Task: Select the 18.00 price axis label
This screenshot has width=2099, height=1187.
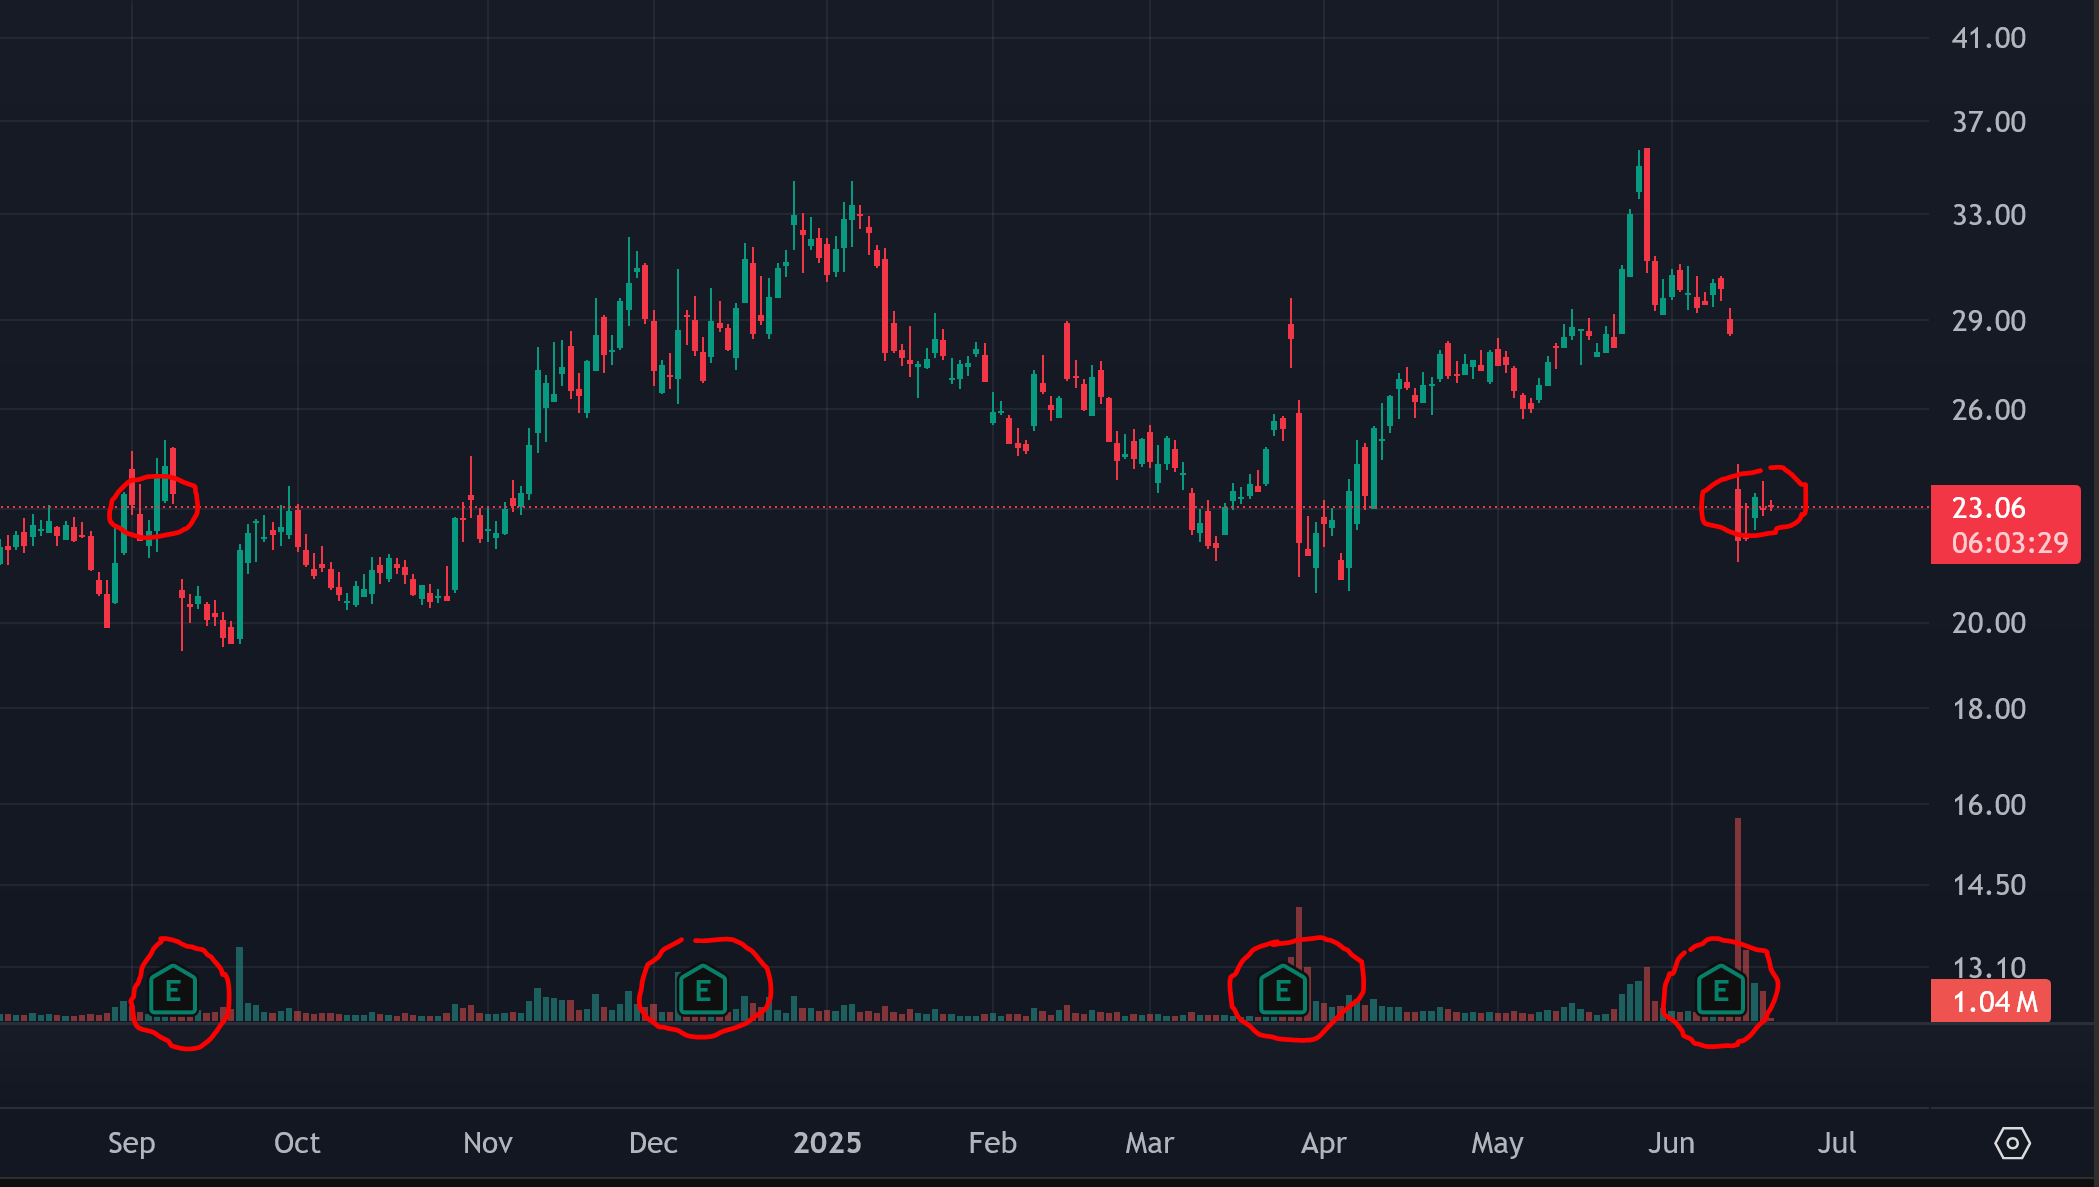Action: [1989, 709]
